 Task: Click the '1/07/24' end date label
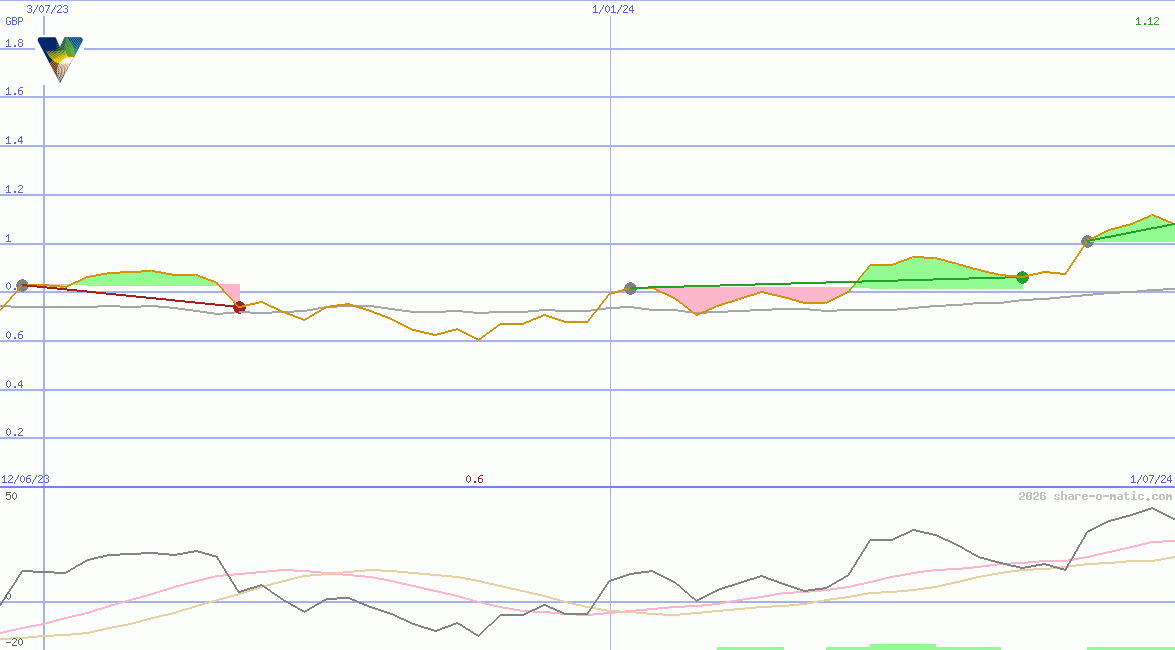click(x=1151, y=479)
